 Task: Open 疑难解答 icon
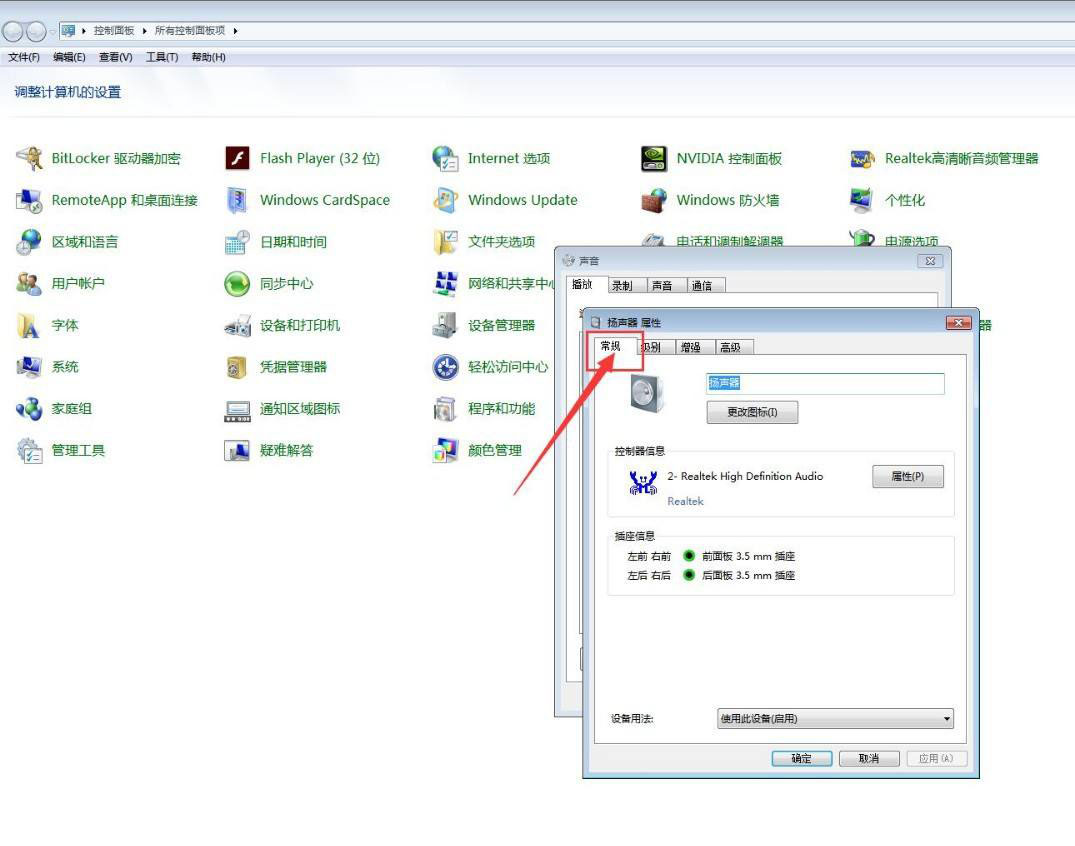[x=237, y=451]
